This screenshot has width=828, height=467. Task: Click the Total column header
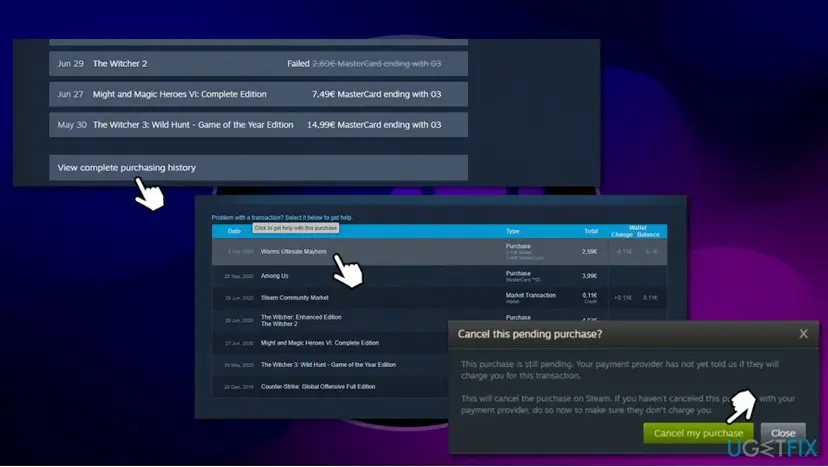[x=590, y=231]
